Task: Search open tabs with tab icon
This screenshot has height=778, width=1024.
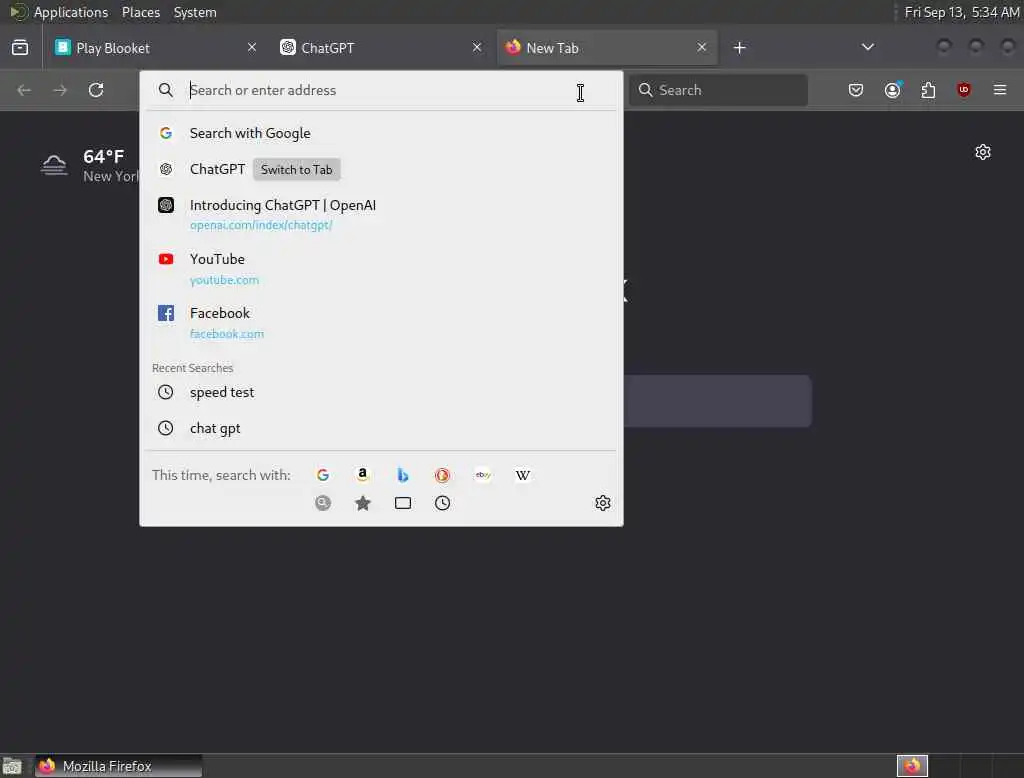Action: coord(403,503)
